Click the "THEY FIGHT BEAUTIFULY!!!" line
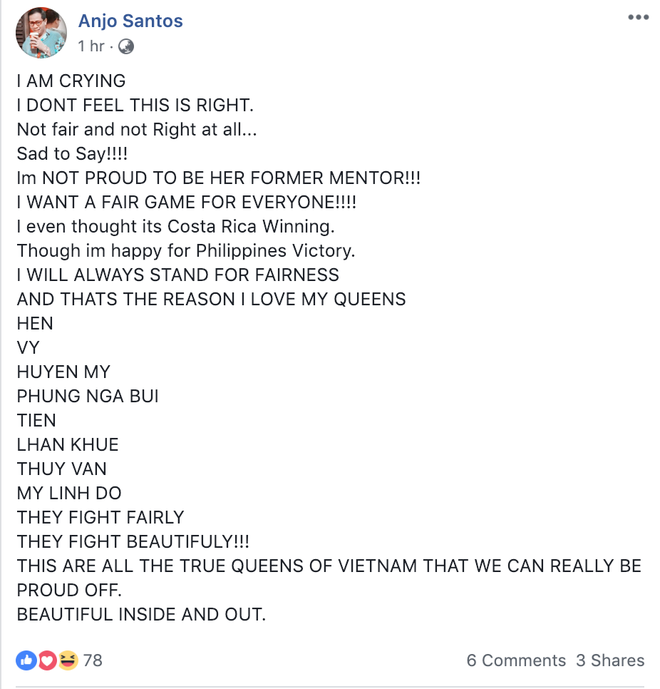 click(133, 541)
